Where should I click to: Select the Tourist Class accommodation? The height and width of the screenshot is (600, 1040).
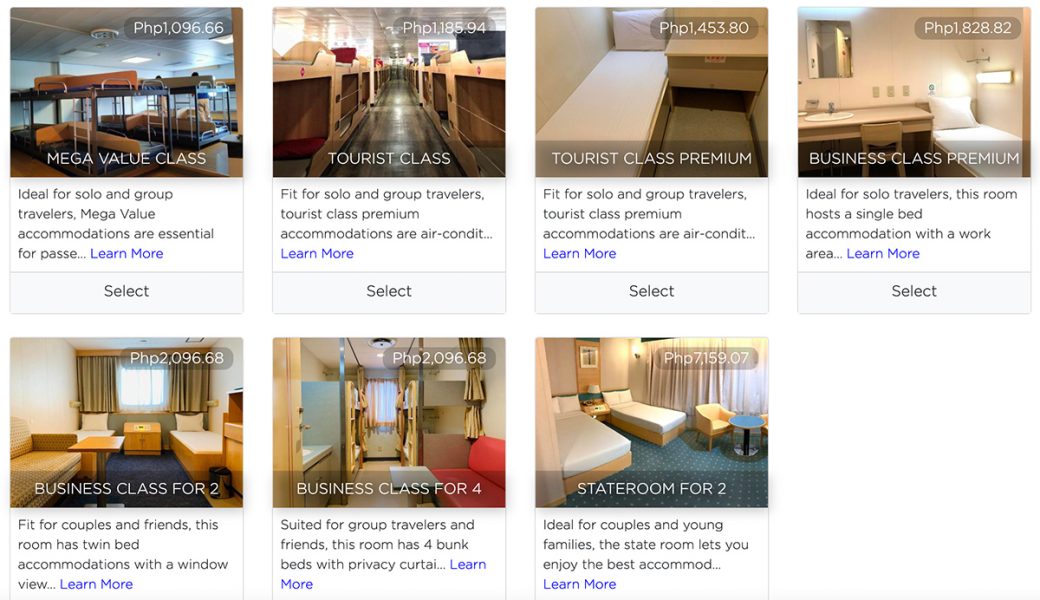coord(389,292)
